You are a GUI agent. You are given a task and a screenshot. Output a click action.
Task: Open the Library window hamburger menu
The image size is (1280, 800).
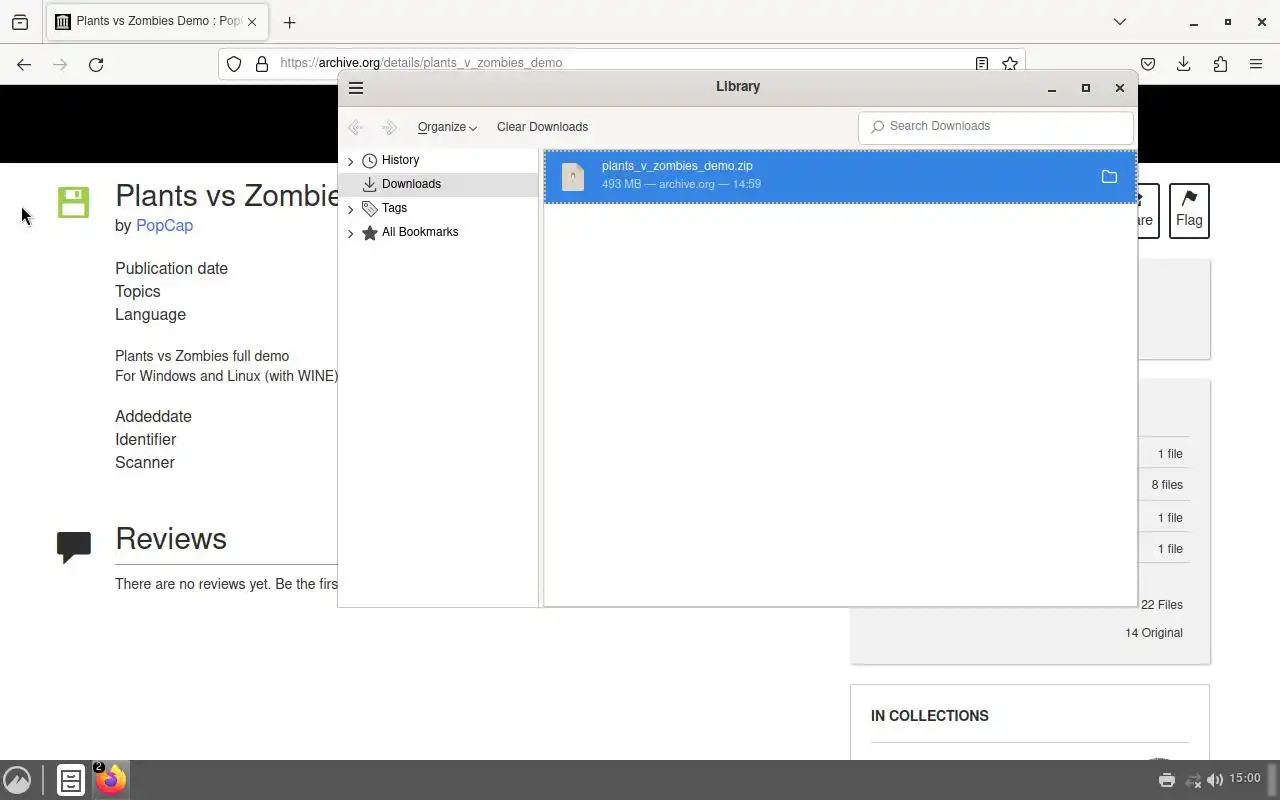(355, 88)
